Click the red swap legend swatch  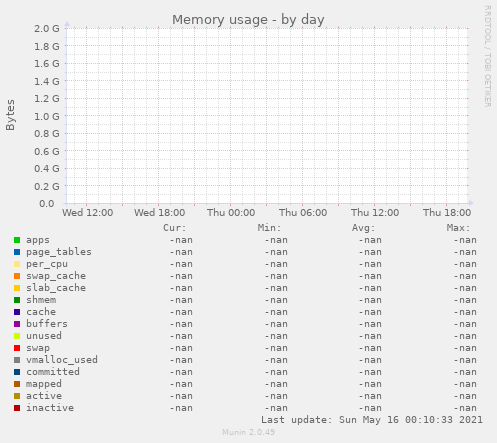point(17,348)
